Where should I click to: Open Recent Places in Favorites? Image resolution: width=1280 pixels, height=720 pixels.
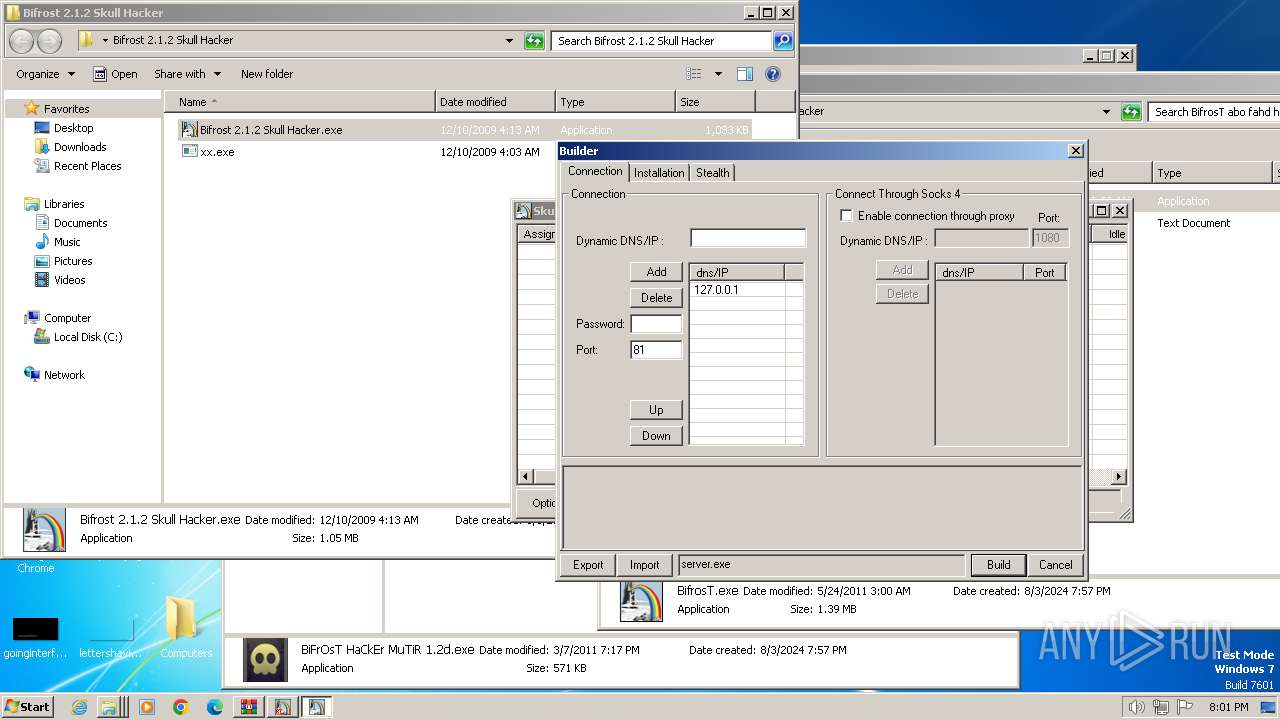pos(87,166)
